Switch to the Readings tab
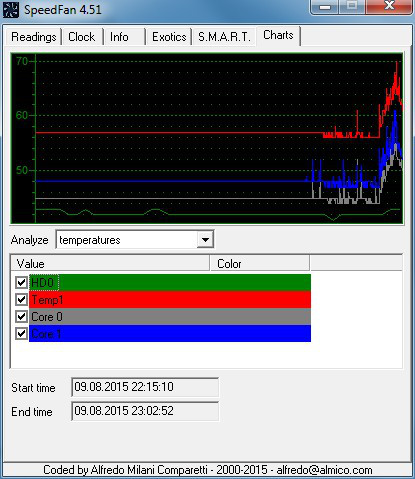The height and width of the screenshot is (479, 415). [x=34, y=37]
